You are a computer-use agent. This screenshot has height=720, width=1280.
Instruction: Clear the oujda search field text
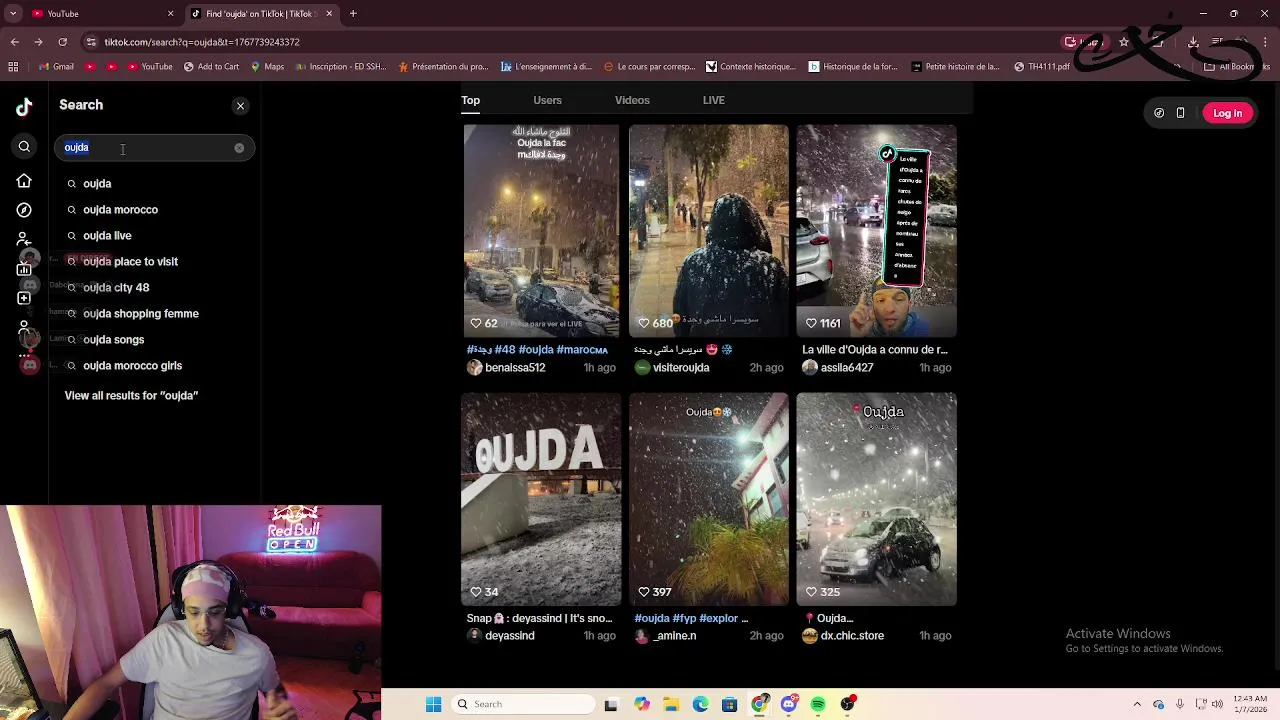(239, 148)
